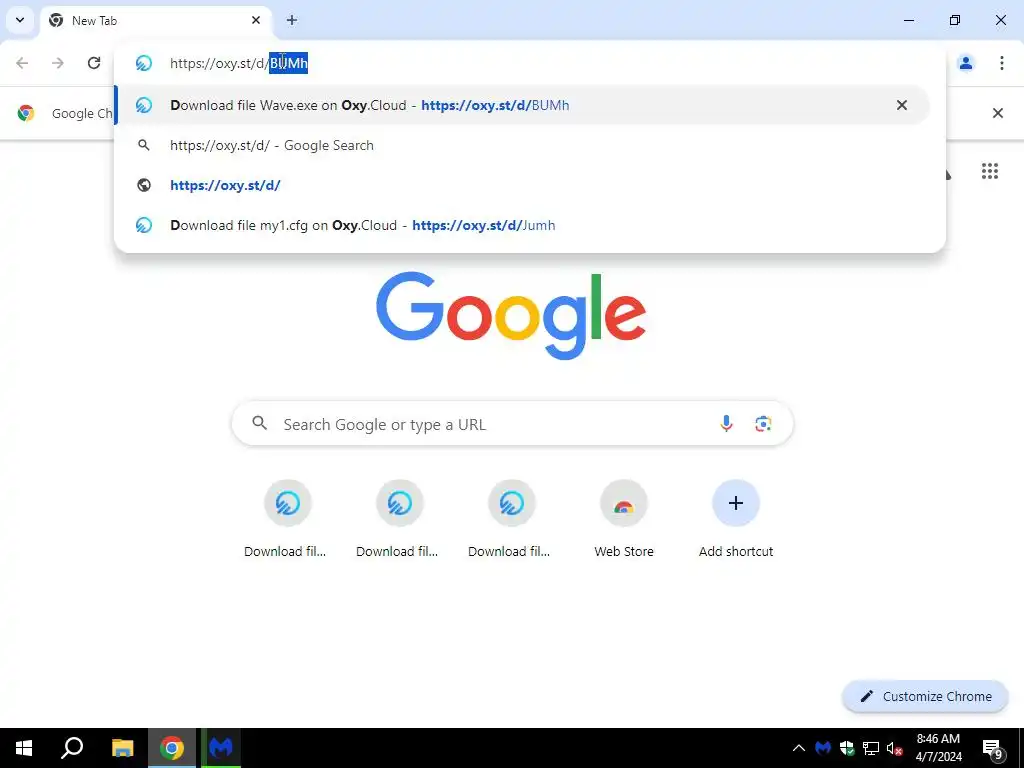Image resolution: width=1024 pixels, height=768 pixels.
Task: Start voice search with microphone
Action: [x=726, y=424]
